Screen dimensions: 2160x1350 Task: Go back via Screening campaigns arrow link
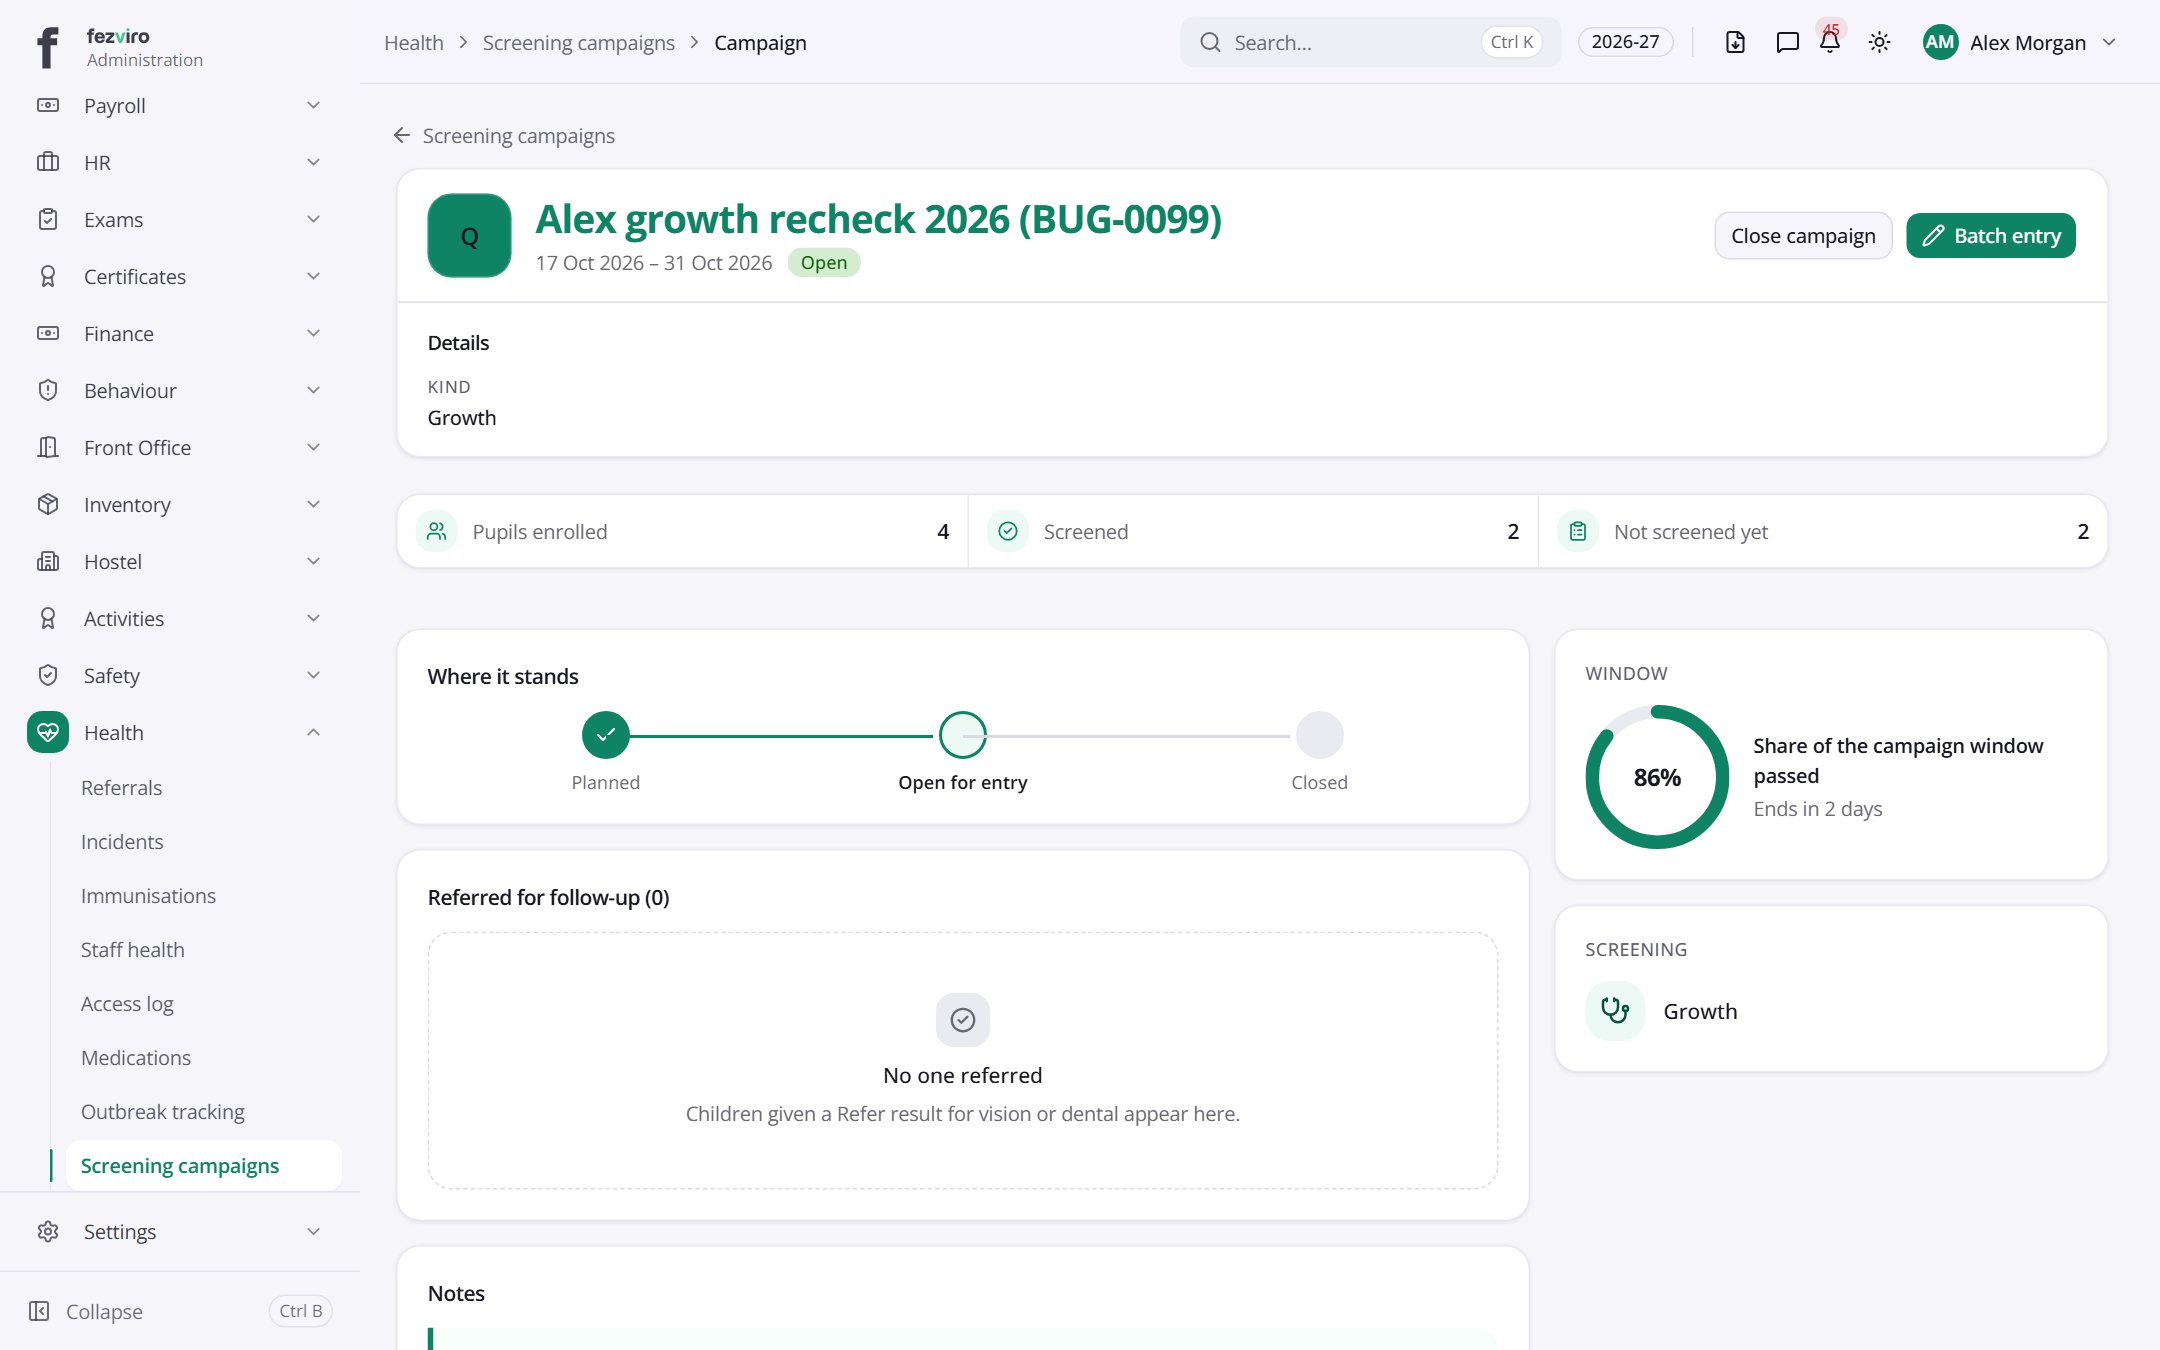pyautogui.click(x=504, y=135)
